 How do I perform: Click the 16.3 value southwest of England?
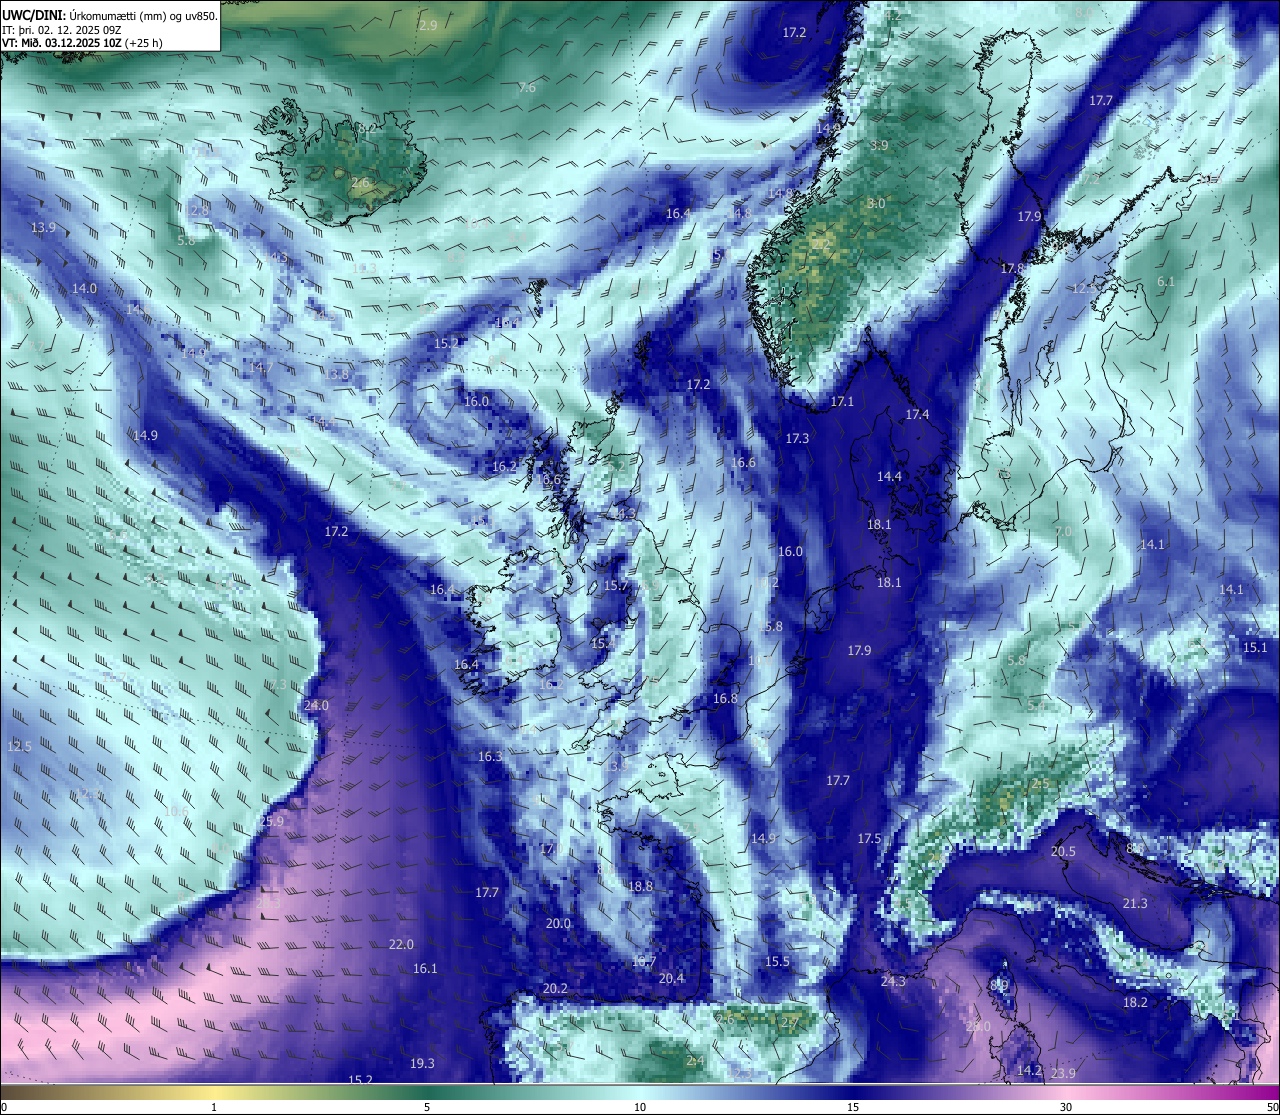pos(490,756)
